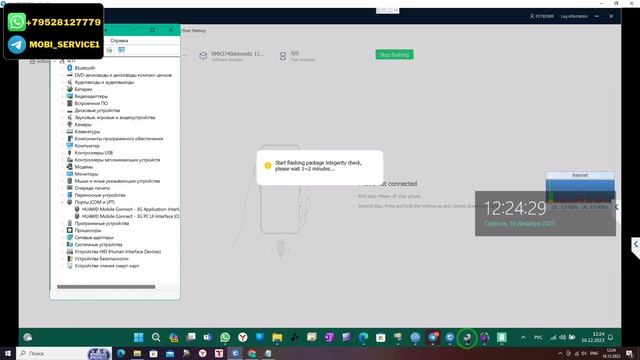Select HUAWEI Mobile Connect - 3G PC UI Interface

click(x=127, y=216)
